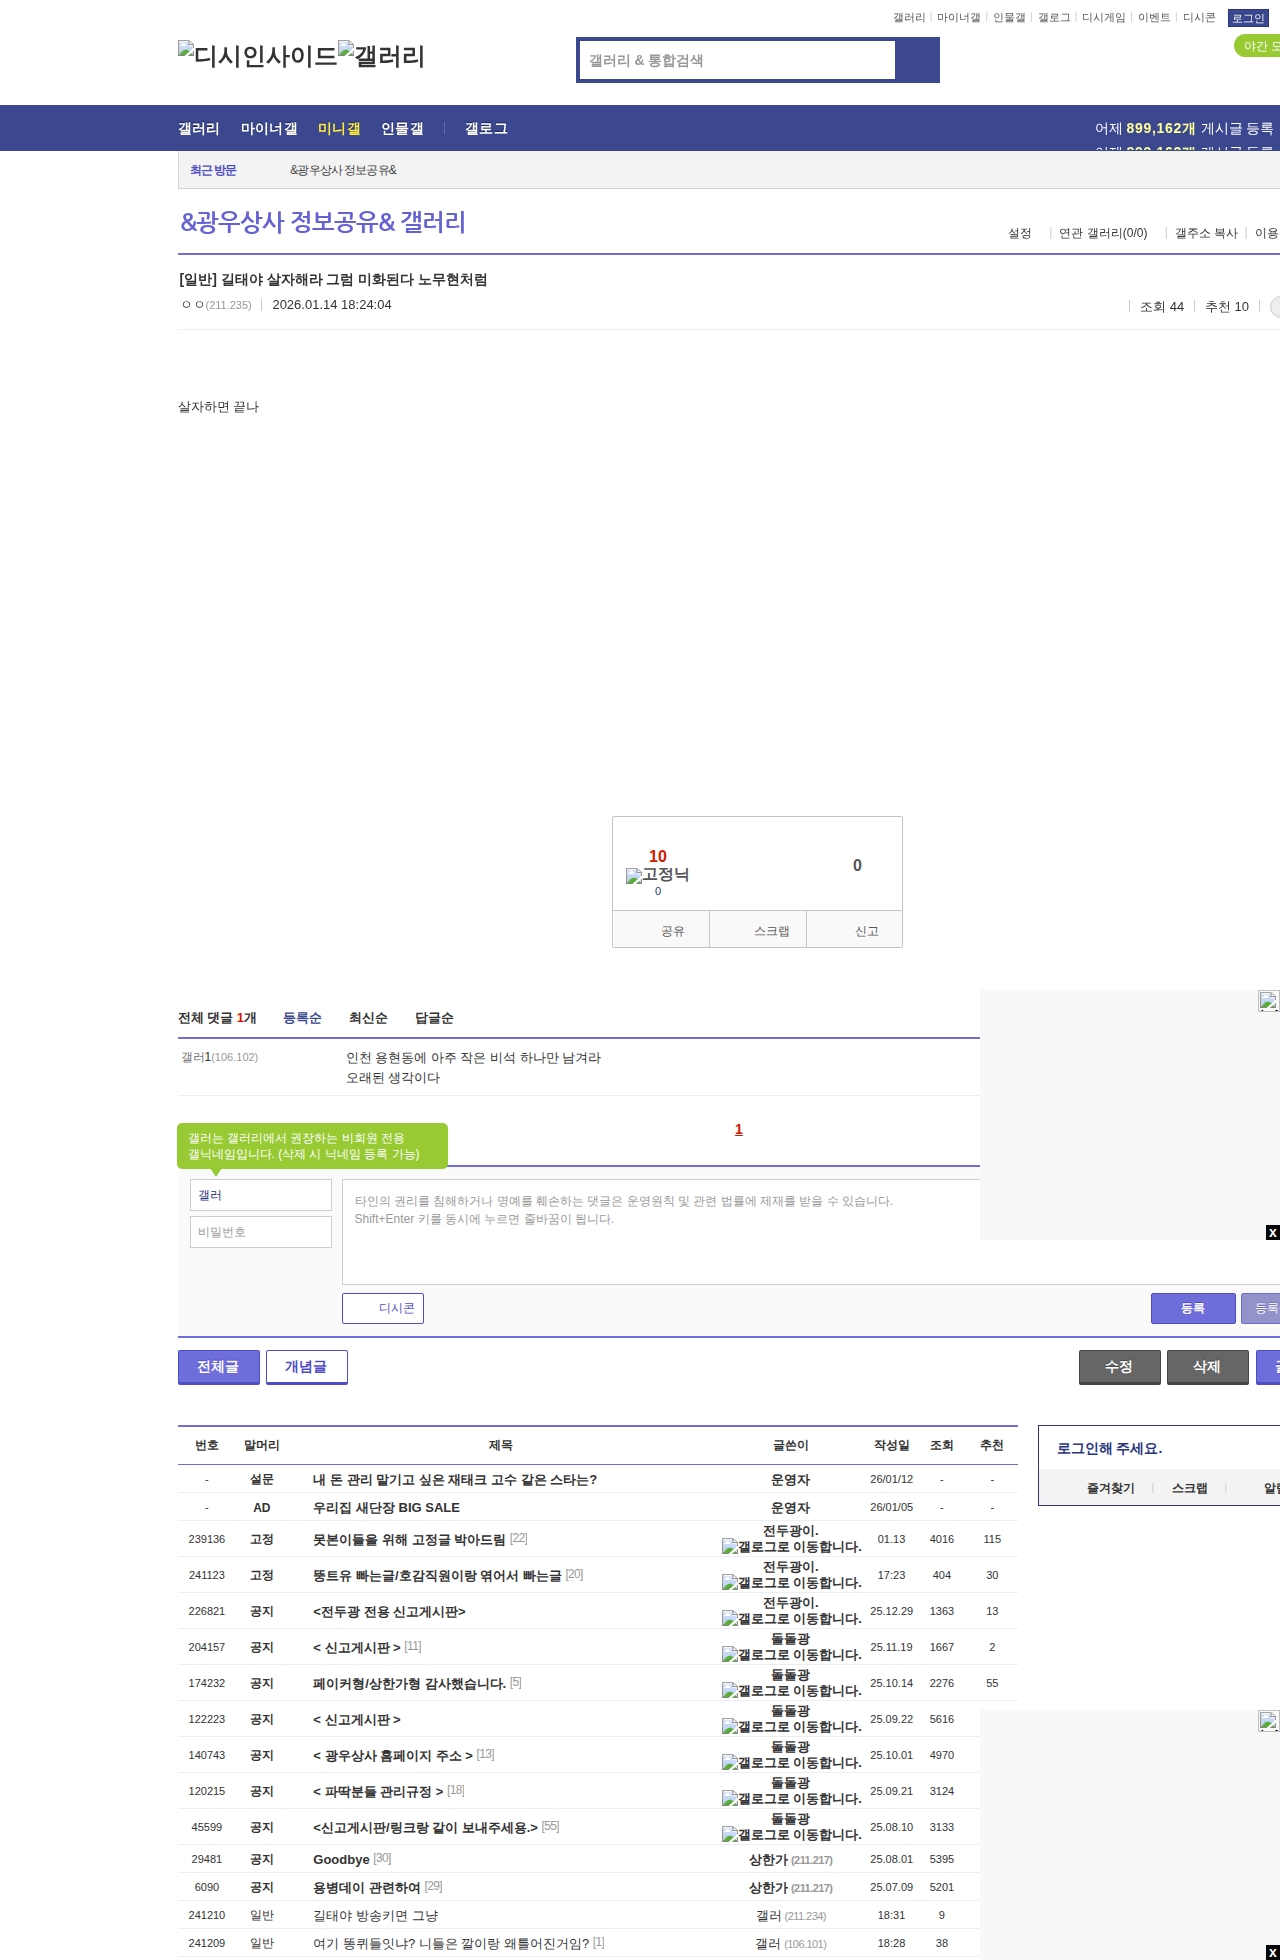Sort comments by 최신순
Viewport: 1280px width, 1960px height.
click(368, 1018)
